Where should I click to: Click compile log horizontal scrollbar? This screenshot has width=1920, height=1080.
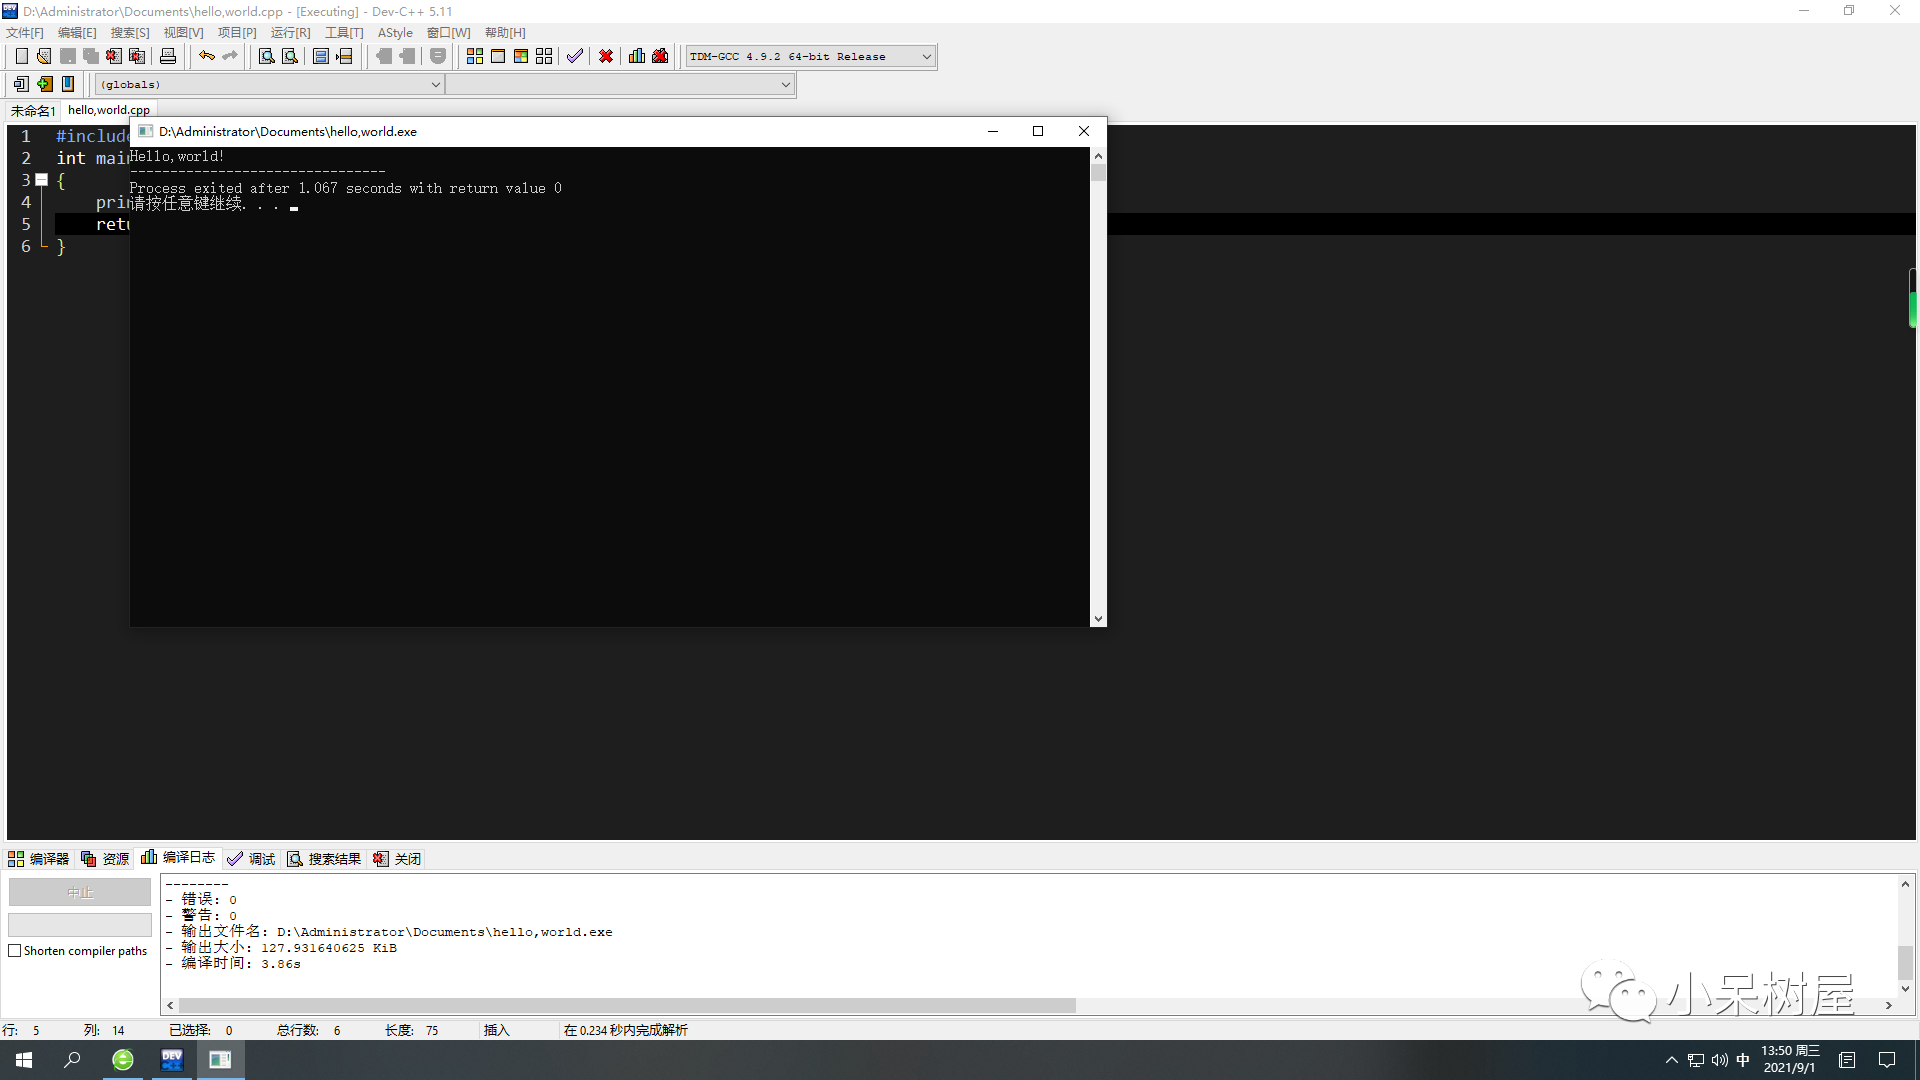[x=627, y=1006]
